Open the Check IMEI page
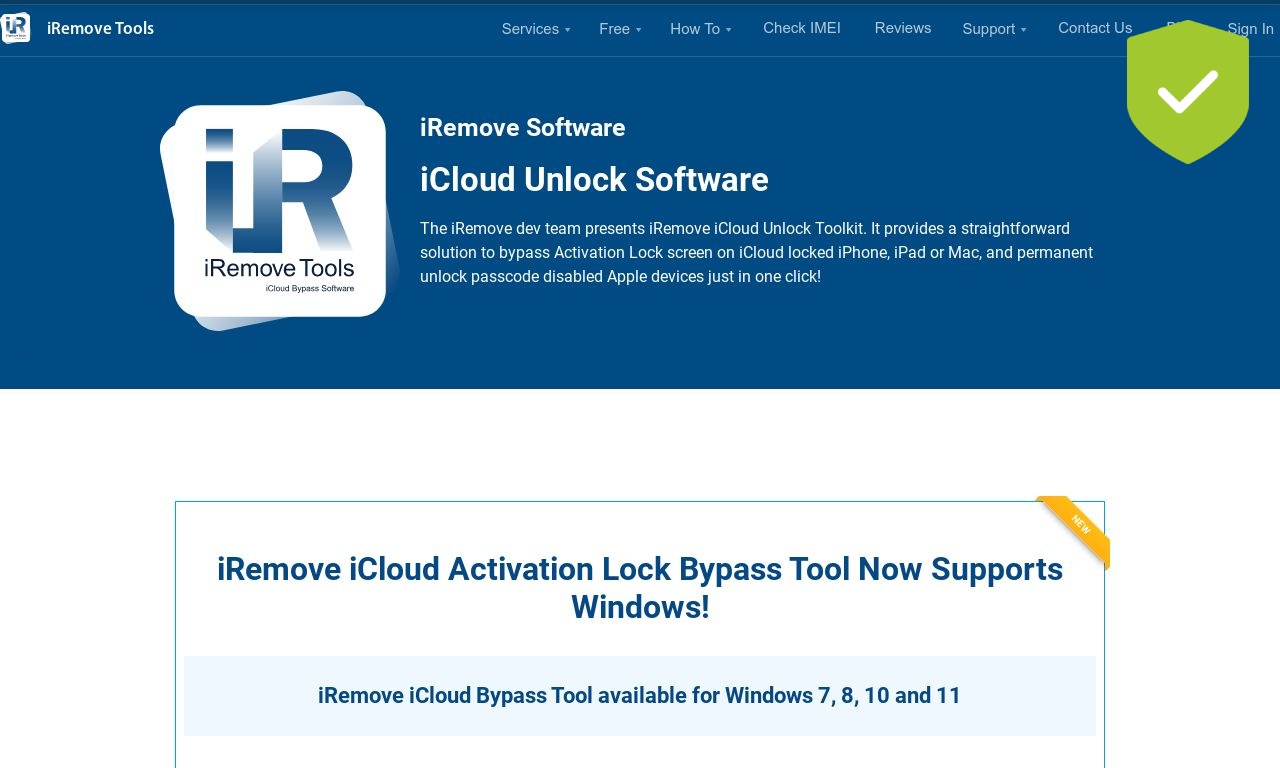Image resolution: width=1280 pixels, height=768 pixels. (x=802, y=28)
